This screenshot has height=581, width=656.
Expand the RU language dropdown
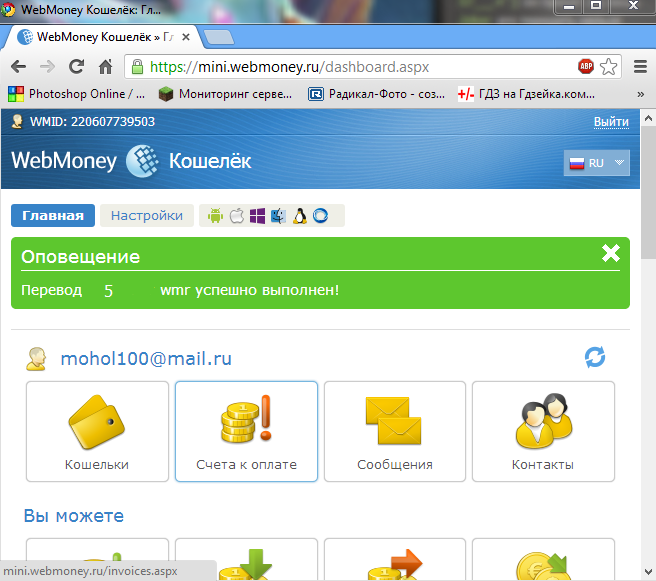tap(596, 163)
